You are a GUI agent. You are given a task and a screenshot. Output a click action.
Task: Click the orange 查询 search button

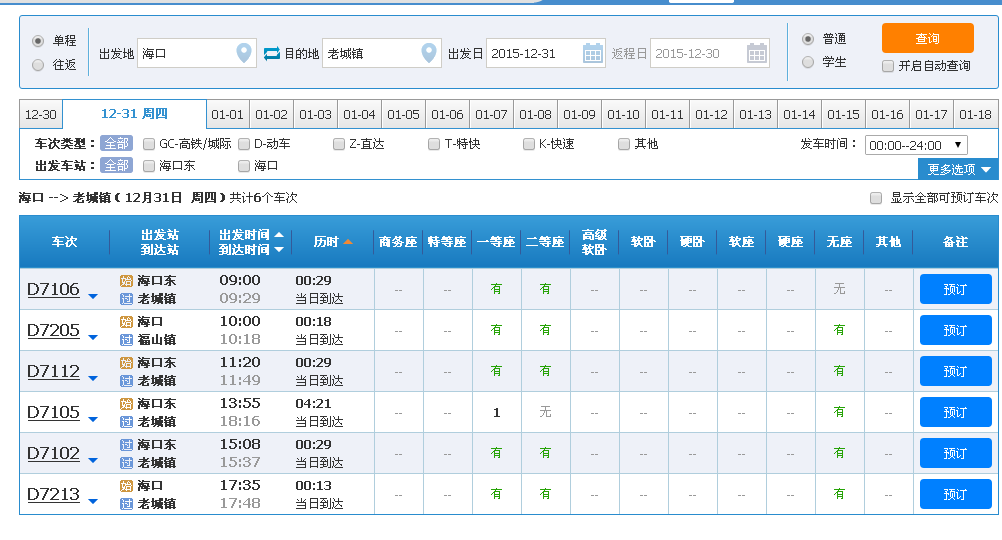927,38
